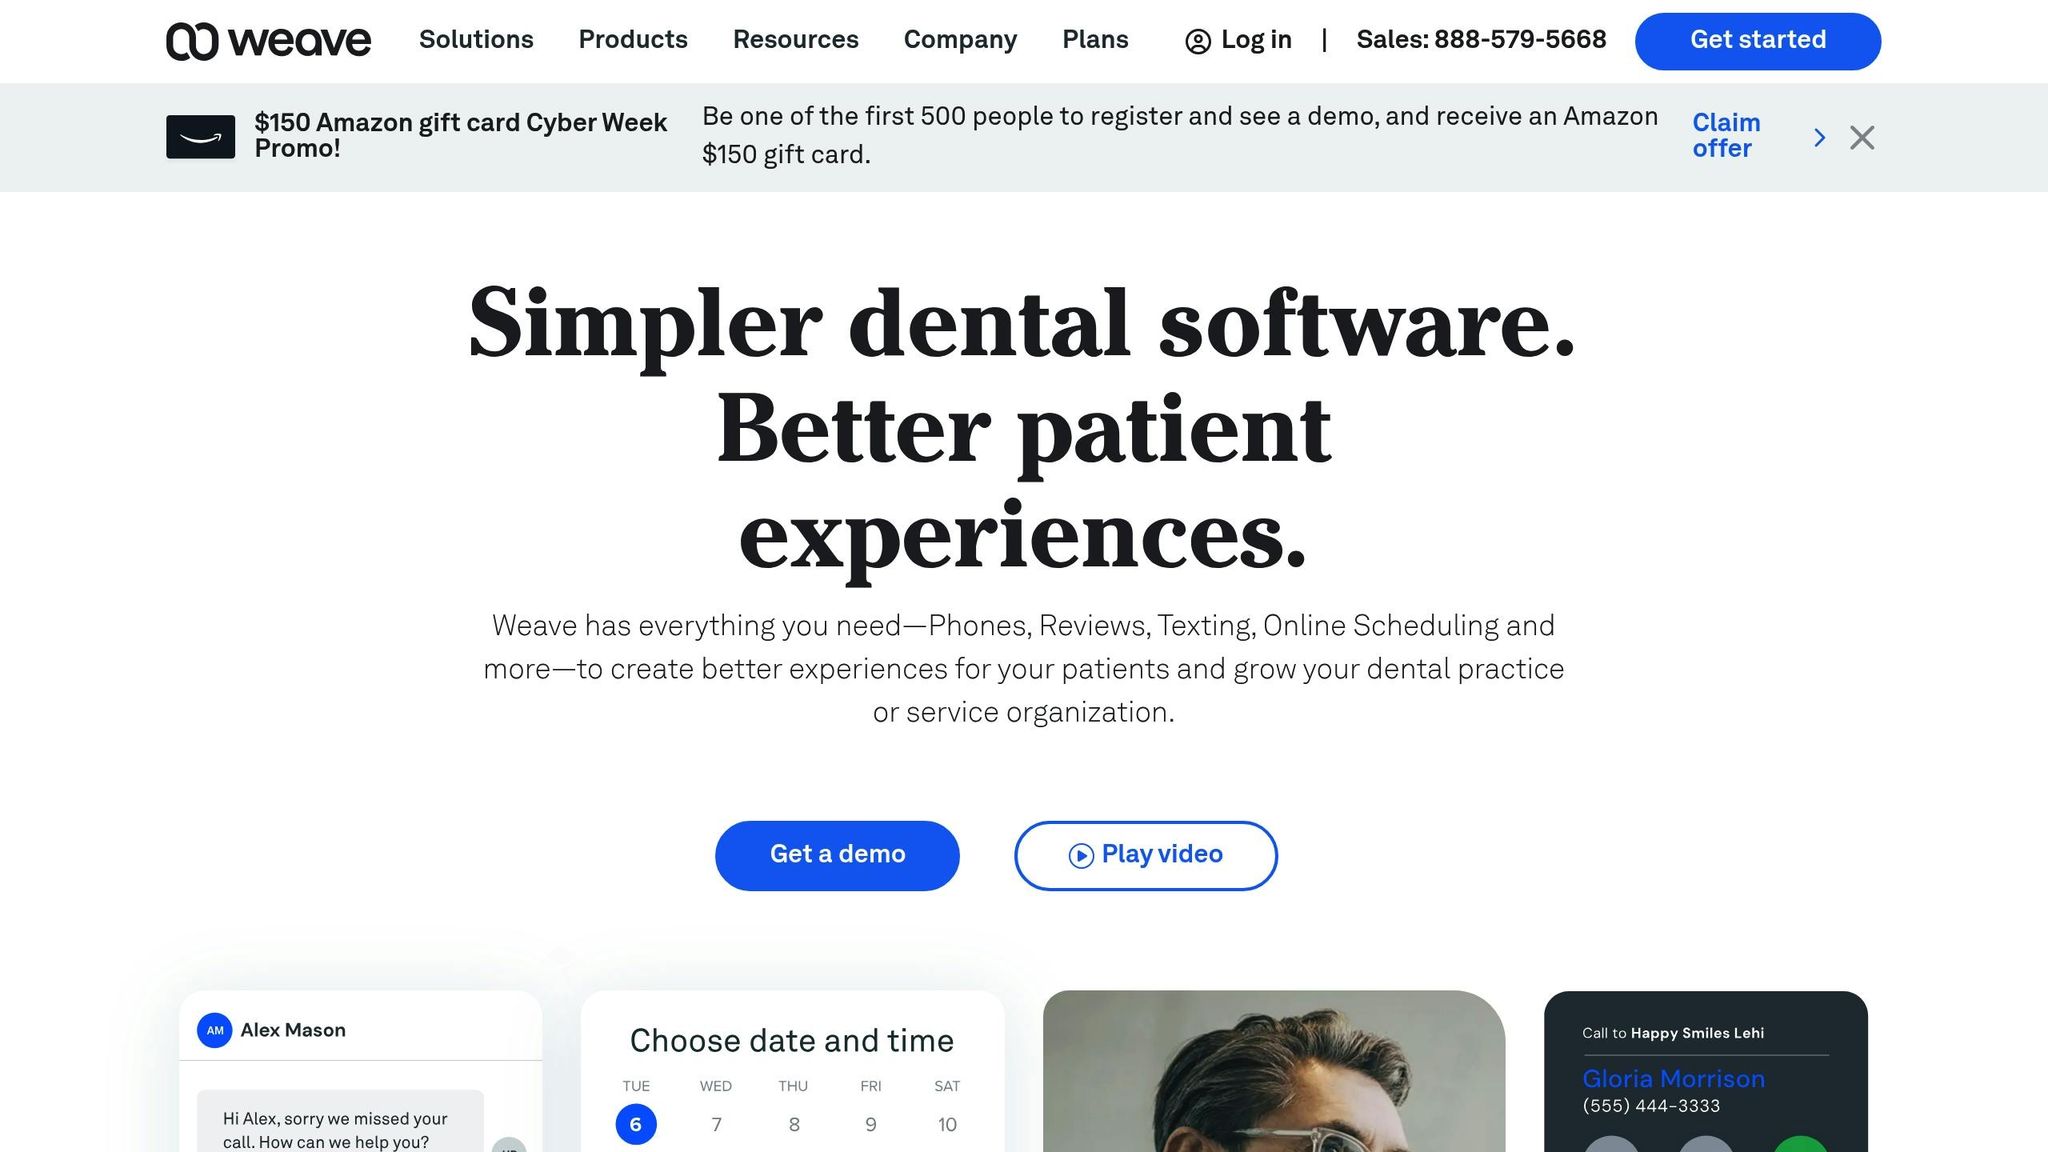The height and width of the screenshot is (1152, 2048).
Task: Click the Get a demo button
Action: (837, 855)
